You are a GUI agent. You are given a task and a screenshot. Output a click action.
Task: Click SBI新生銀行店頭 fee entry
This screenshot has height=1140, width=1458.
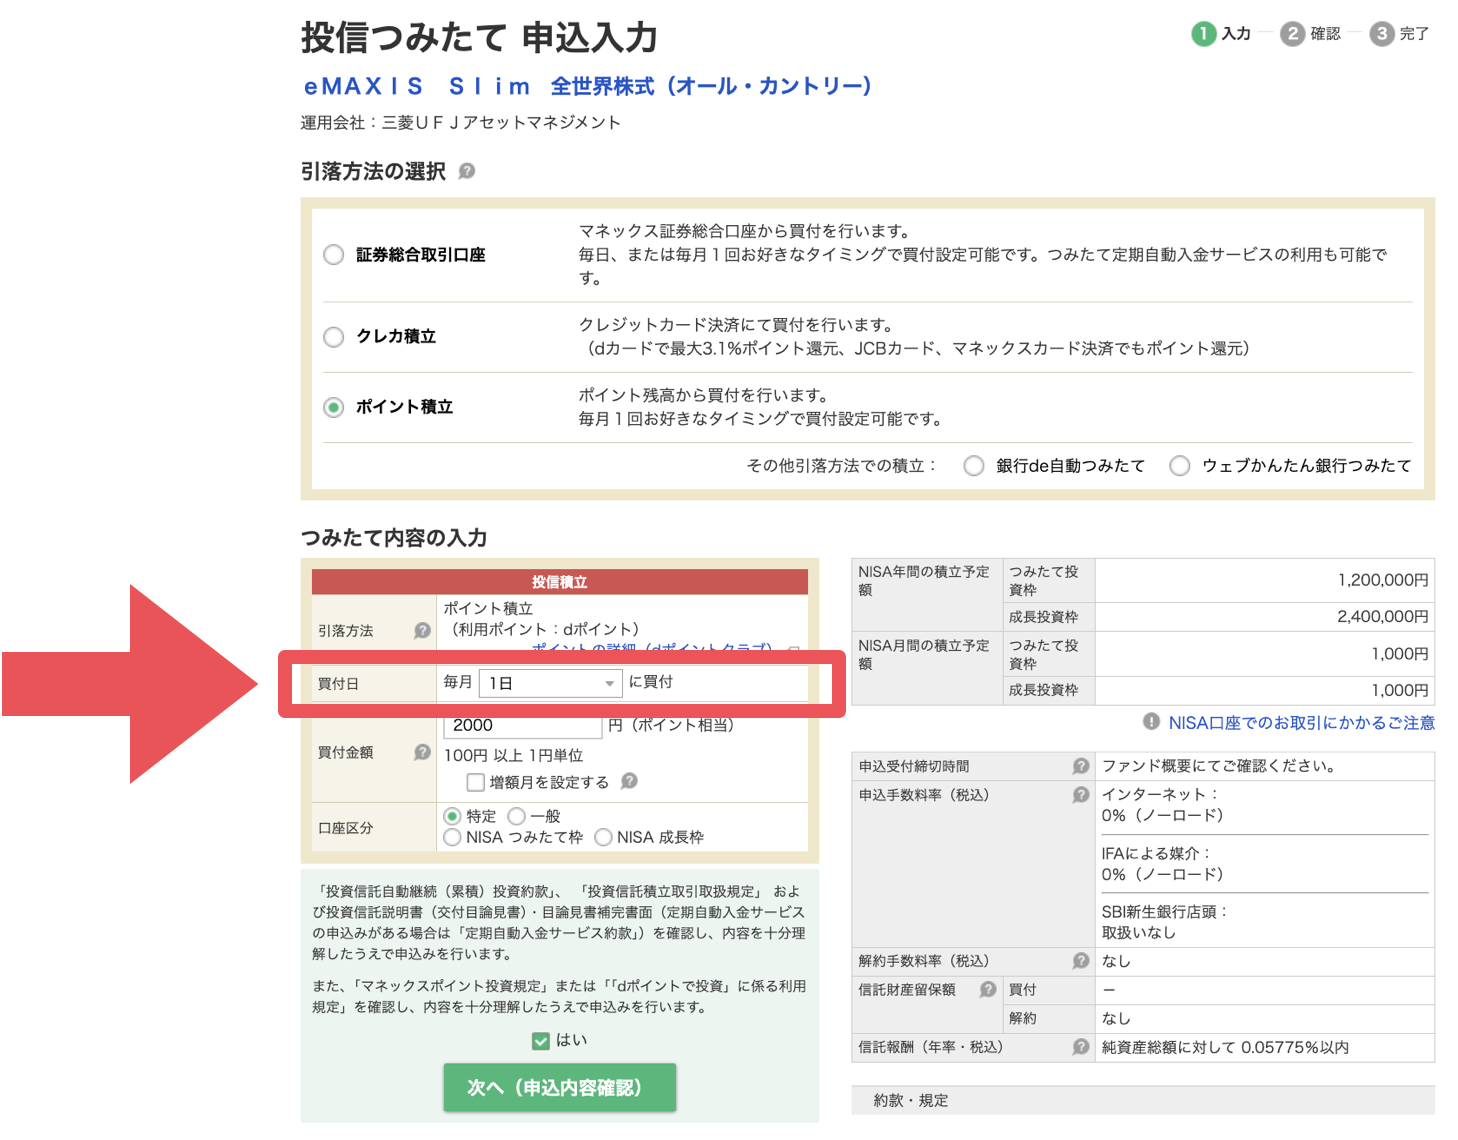point(1164,922)
